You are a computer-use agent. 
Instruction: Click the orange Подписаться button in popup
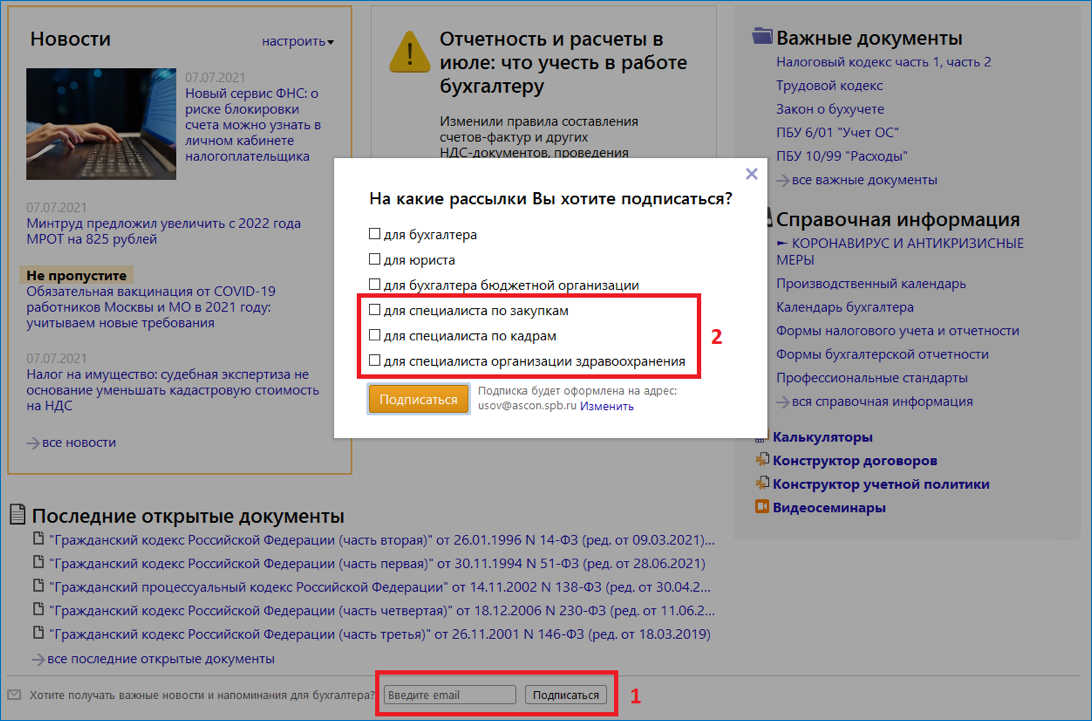click(x=418, y=399)
